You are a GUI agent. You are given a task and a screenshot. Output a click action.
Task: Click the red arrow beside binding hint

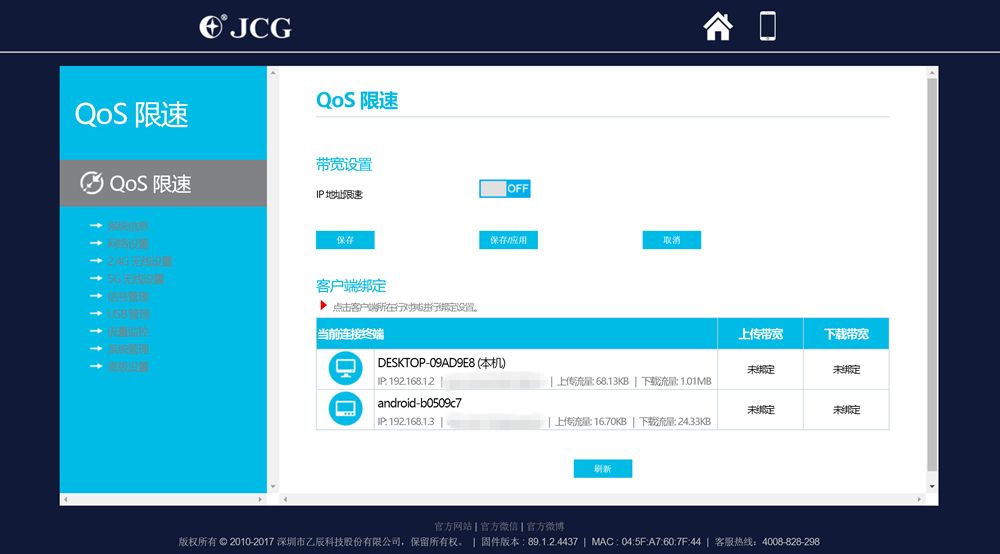pyautogui.click(x=323, y=305)
